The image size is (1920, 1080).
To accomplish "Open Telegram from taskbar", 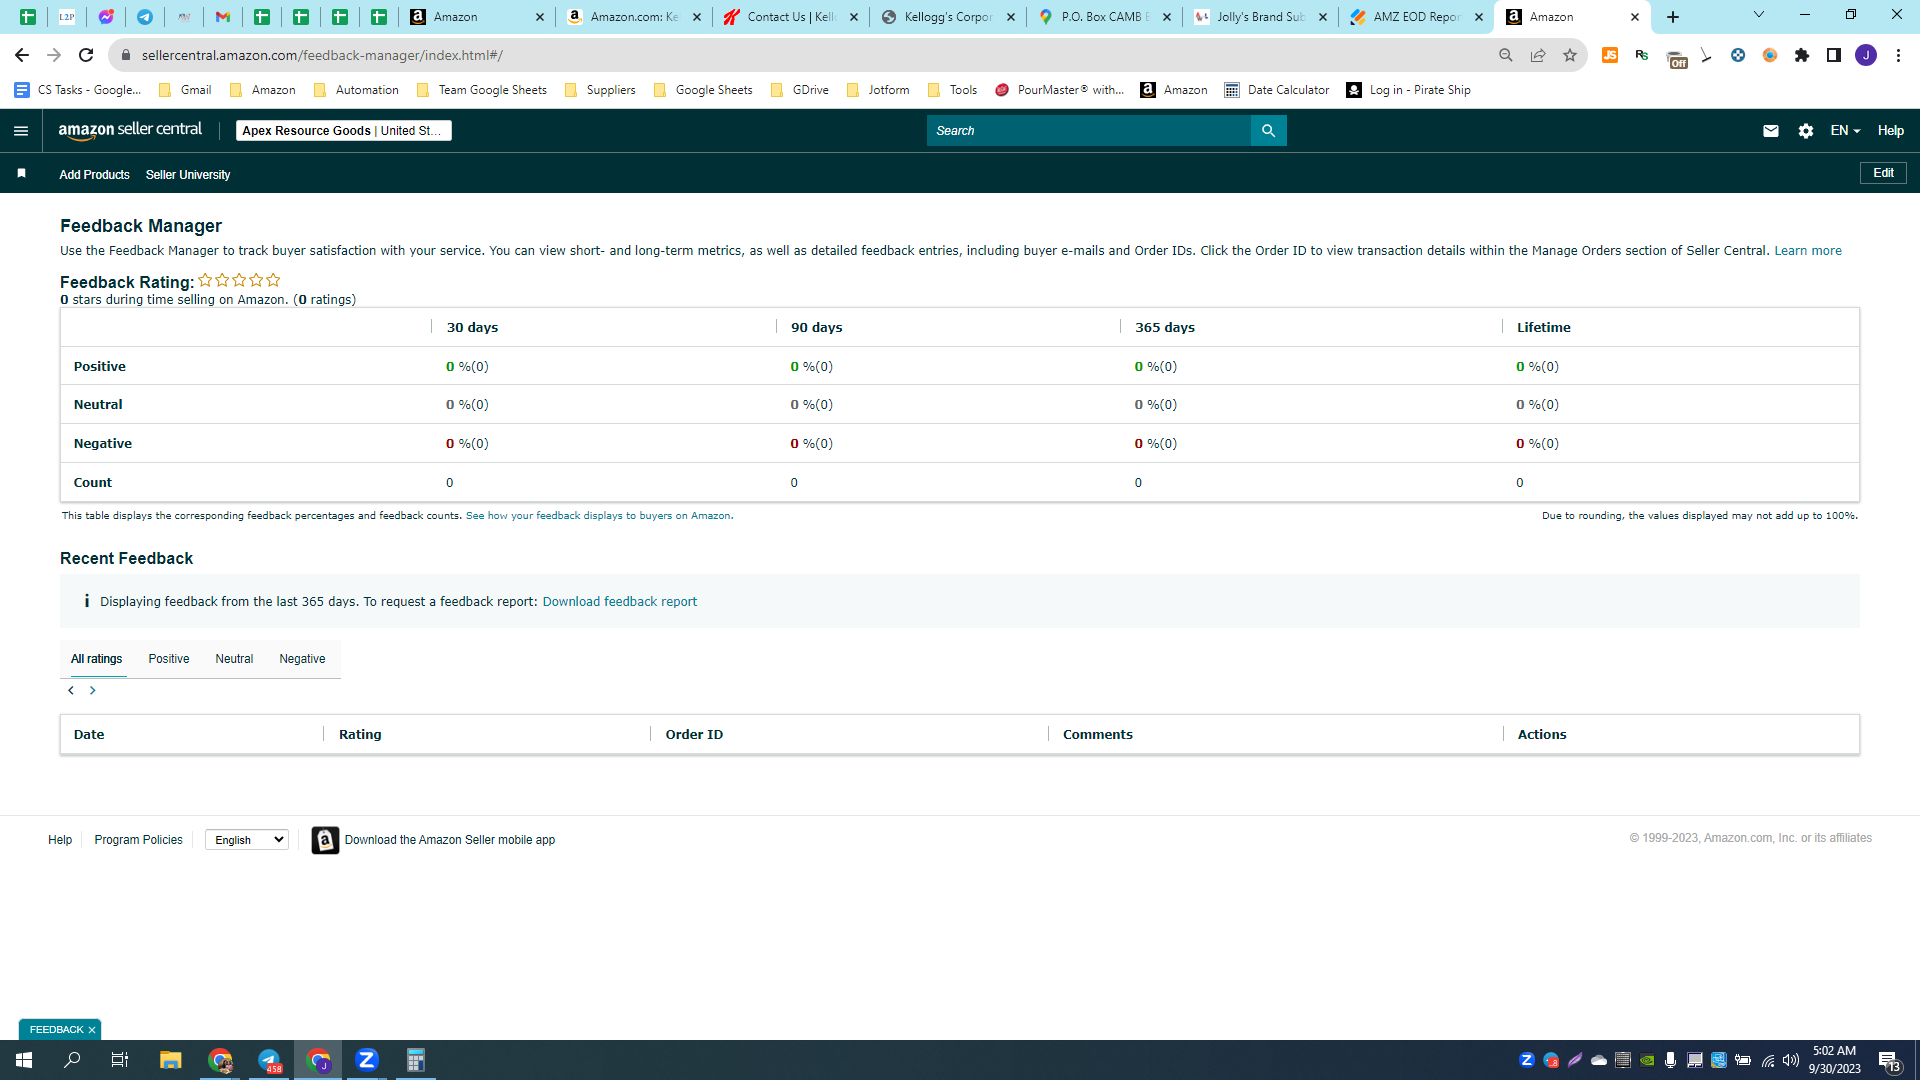I will [269, 1060].
